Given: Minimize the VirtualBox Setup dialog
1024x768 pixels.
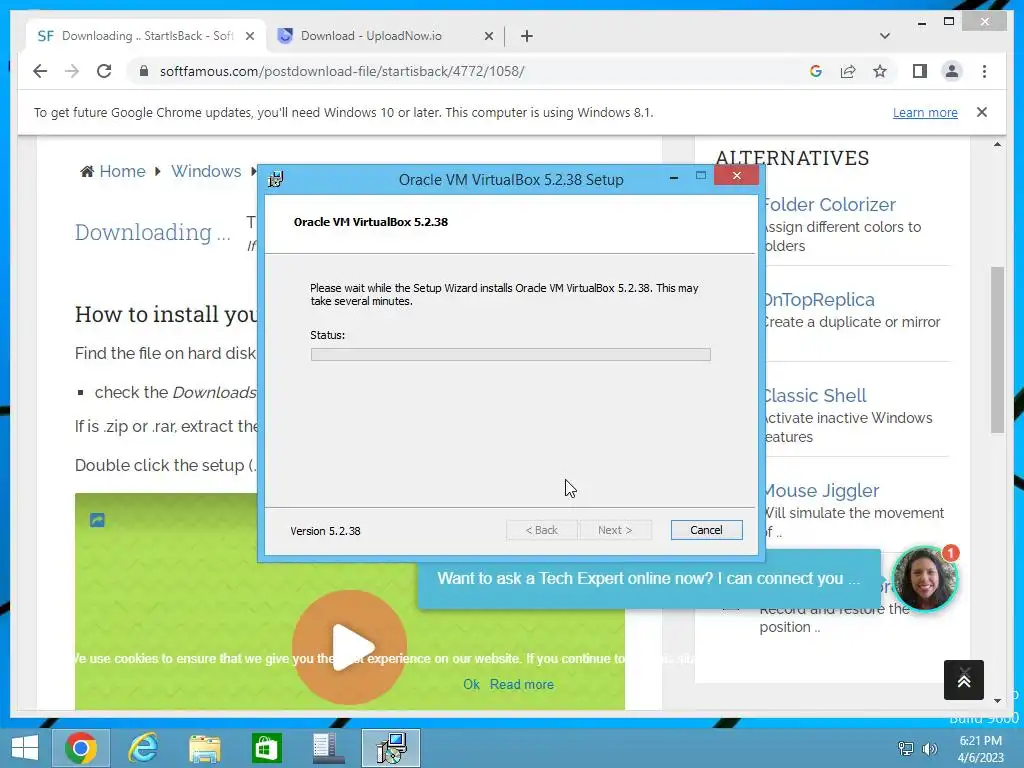Looking at the screenshot, I should [x=673, y=177].
